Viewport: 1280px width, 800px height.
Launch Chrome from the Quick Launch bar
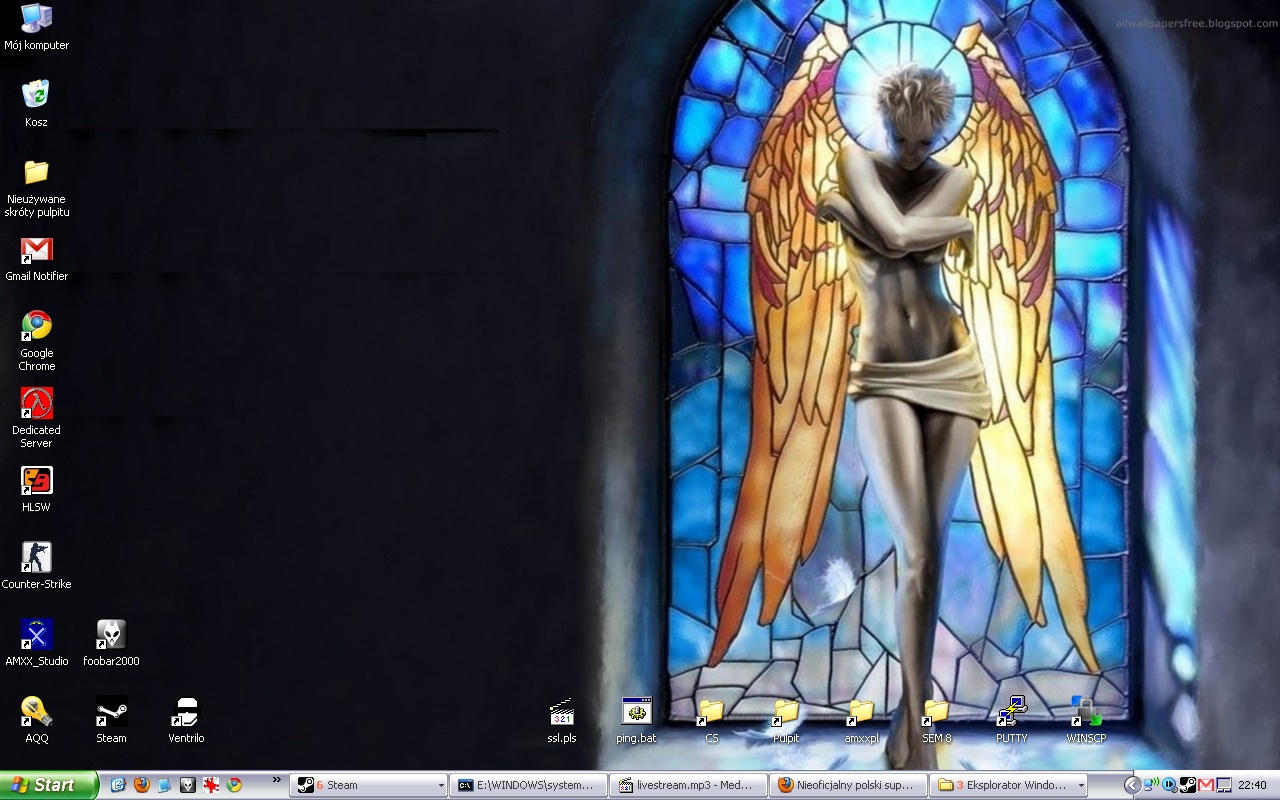[234, 785]
